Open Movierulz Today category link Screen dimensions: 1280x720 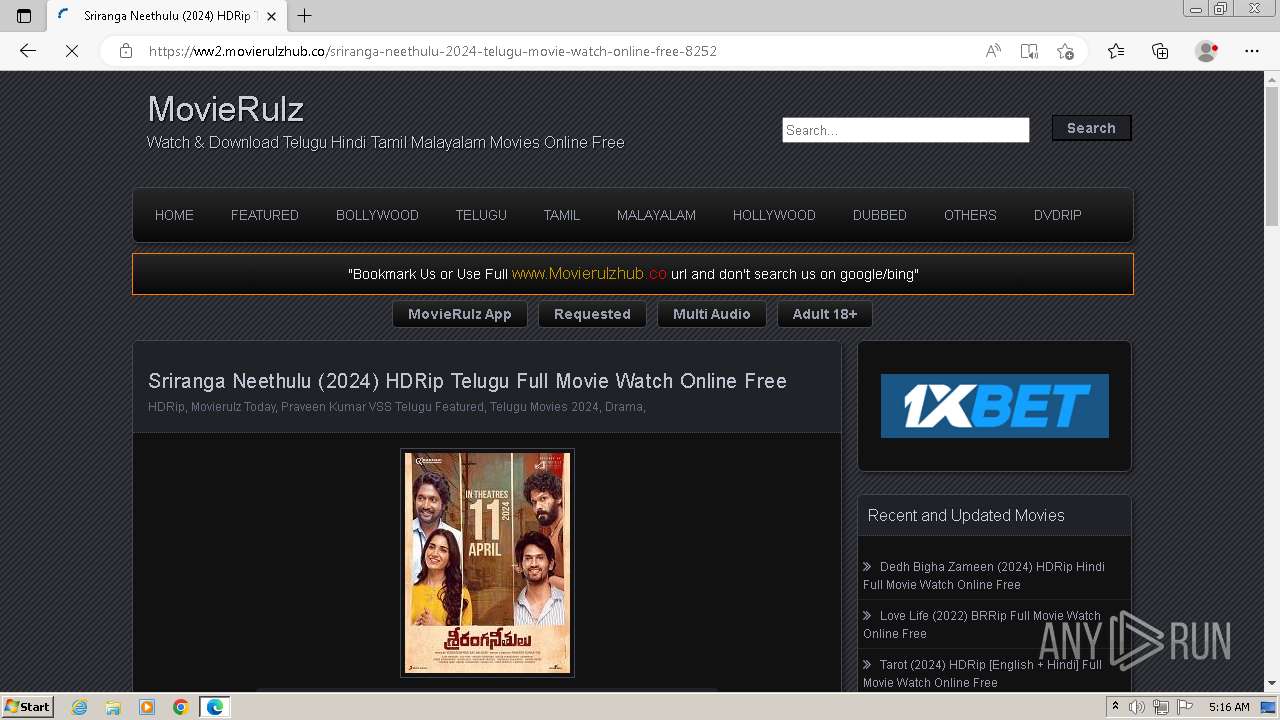point(233,407)
